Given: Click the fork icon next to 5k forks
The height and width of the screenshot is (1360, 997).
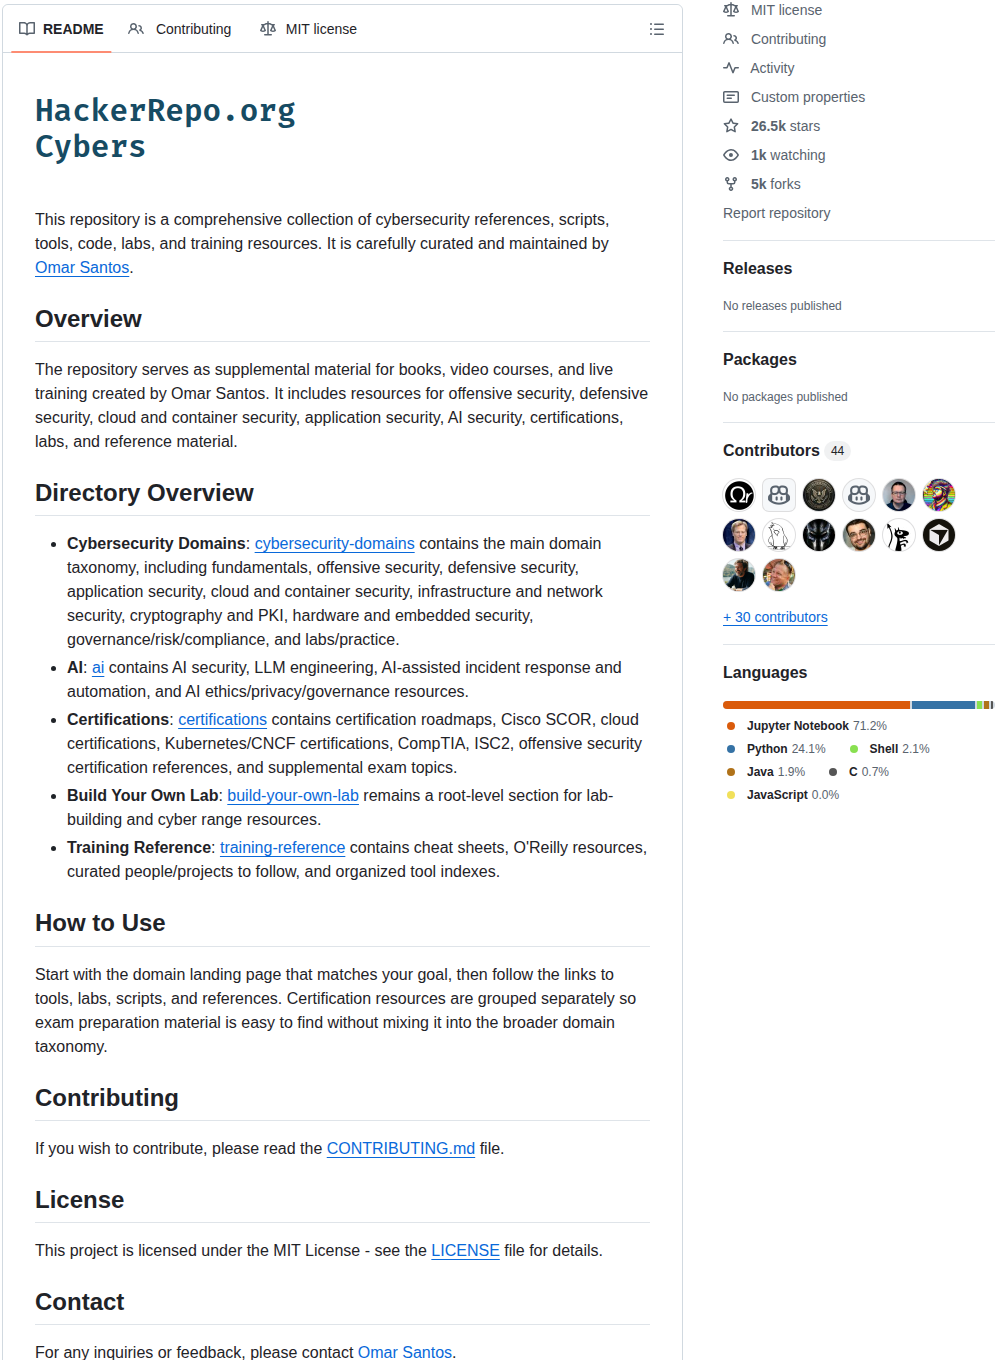Looking at the screenshot, I should (x=731, y=184).
